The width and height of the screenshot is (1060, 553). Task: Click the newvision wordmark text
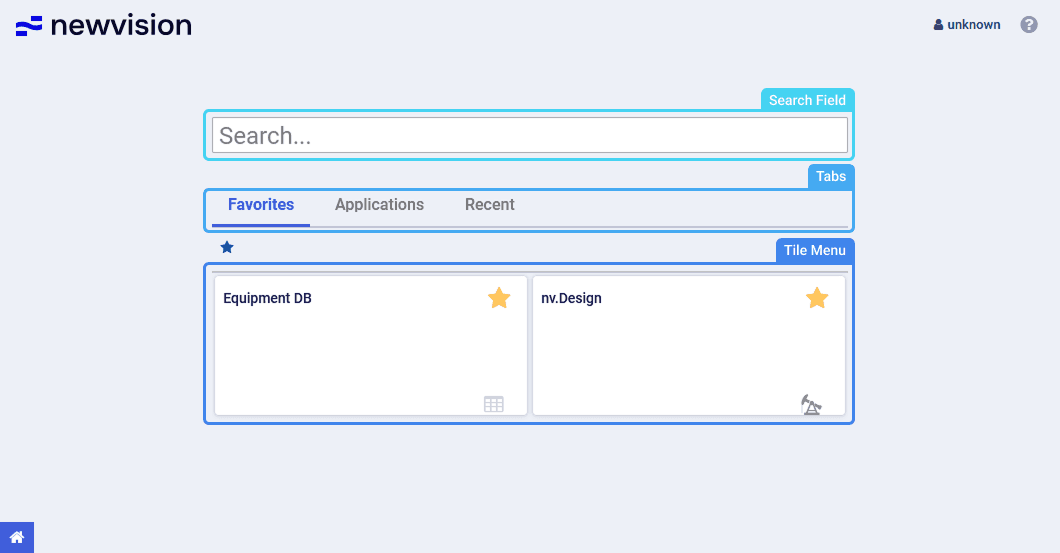coord(121,26)
